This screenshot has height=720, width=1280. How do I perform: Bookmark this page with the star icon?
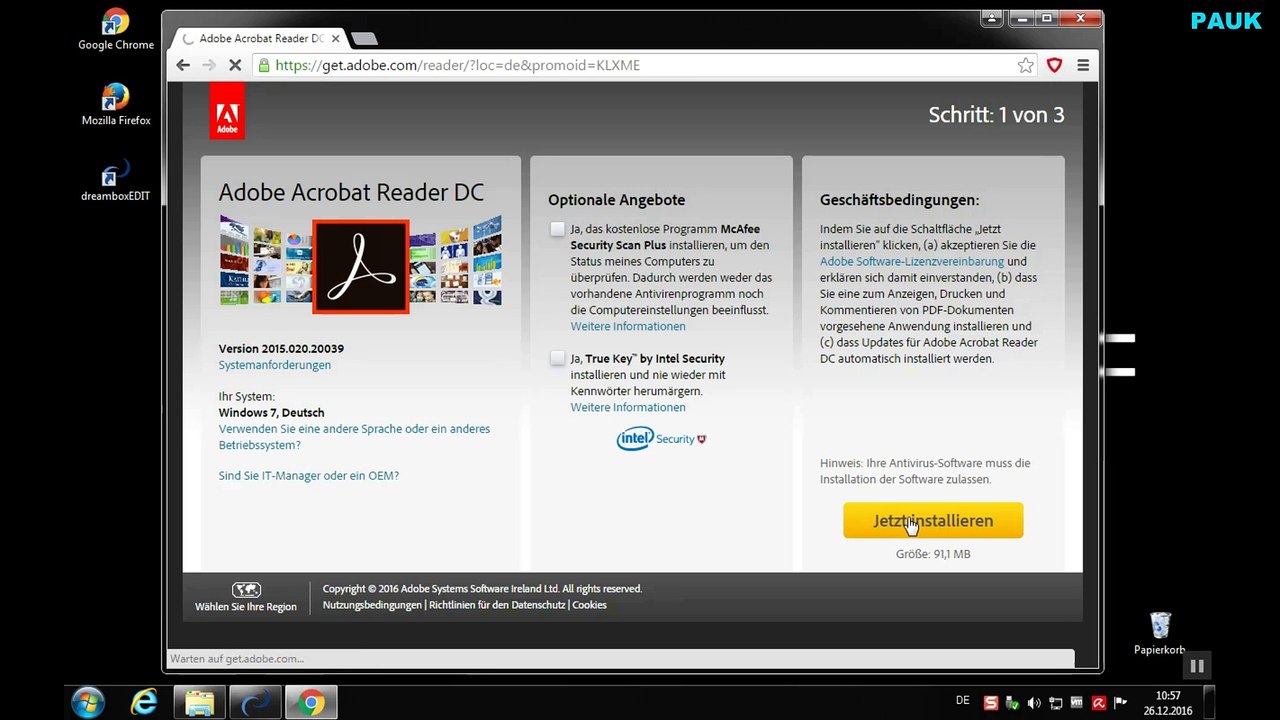(1026, 65)
